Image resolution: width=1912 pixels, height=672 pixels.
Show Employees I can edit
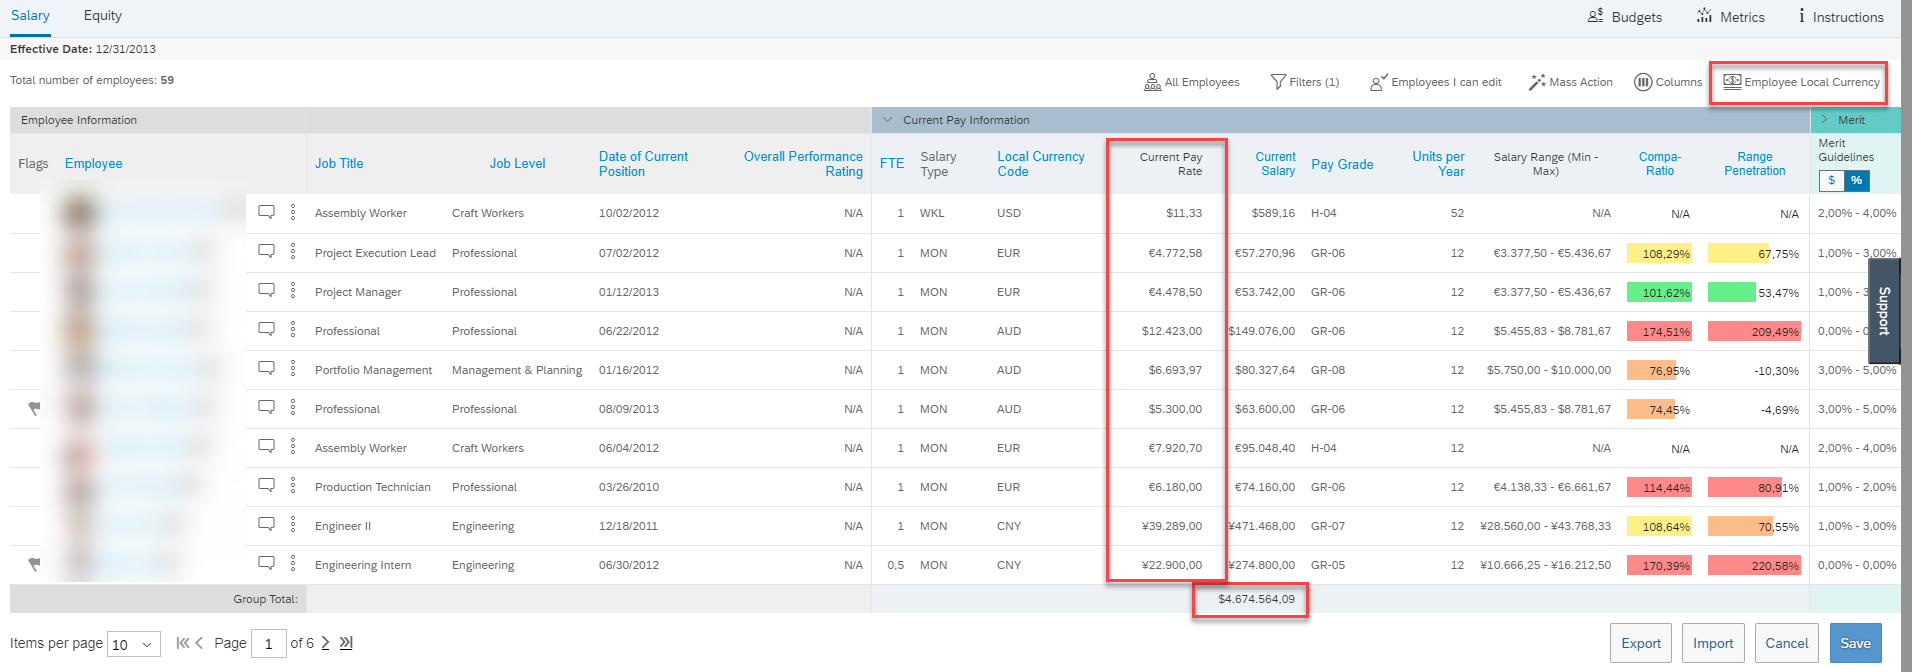pos(1436,82)
